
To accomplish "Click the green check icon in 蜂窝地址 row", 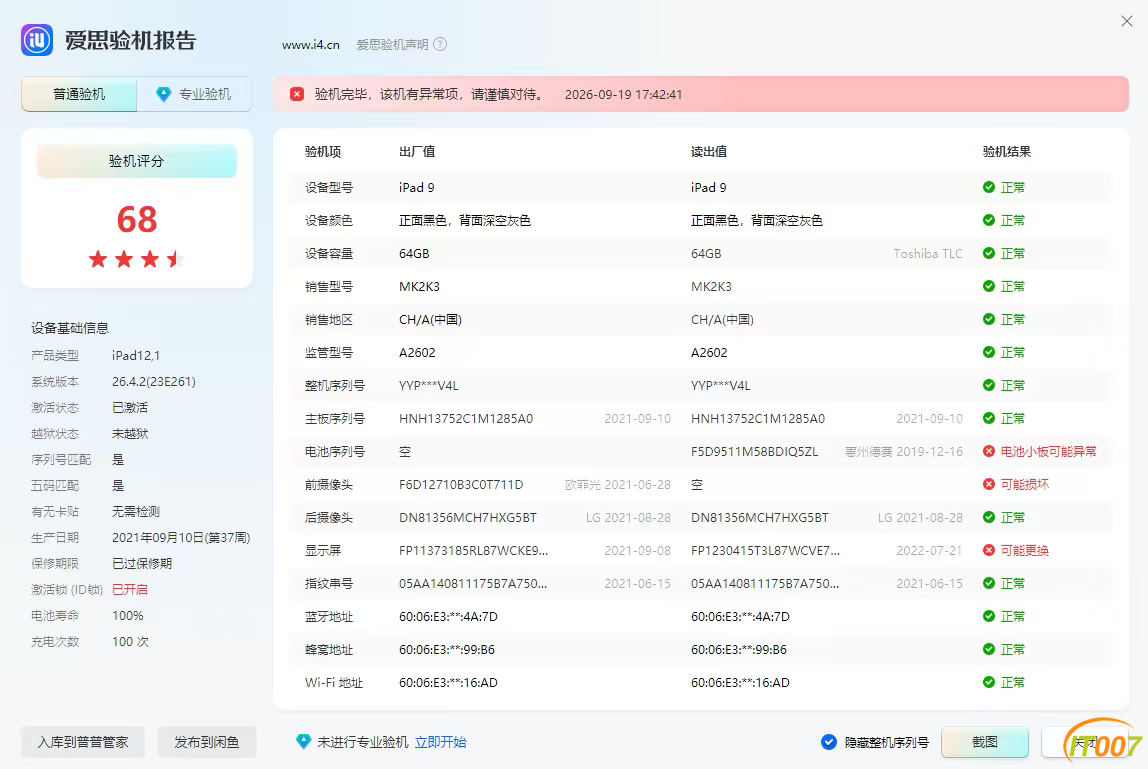I will click(988, 649).
